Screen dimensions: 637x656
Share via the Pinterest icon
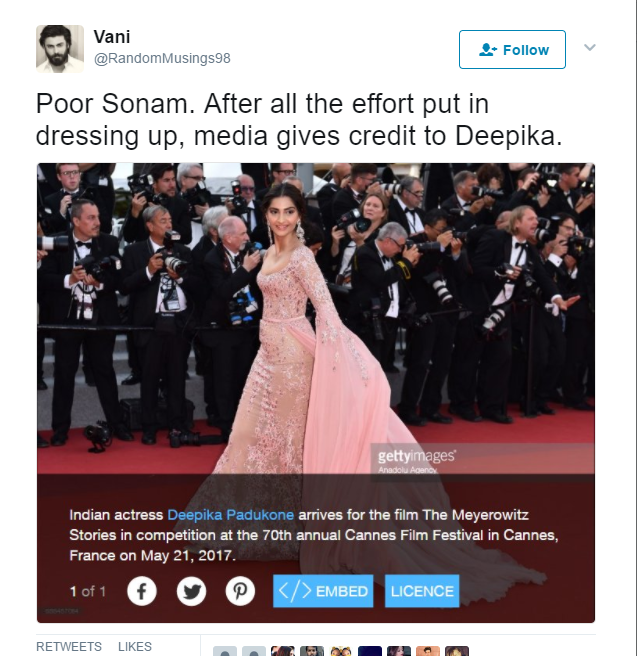pyautogui.click(x=240, y=591)
